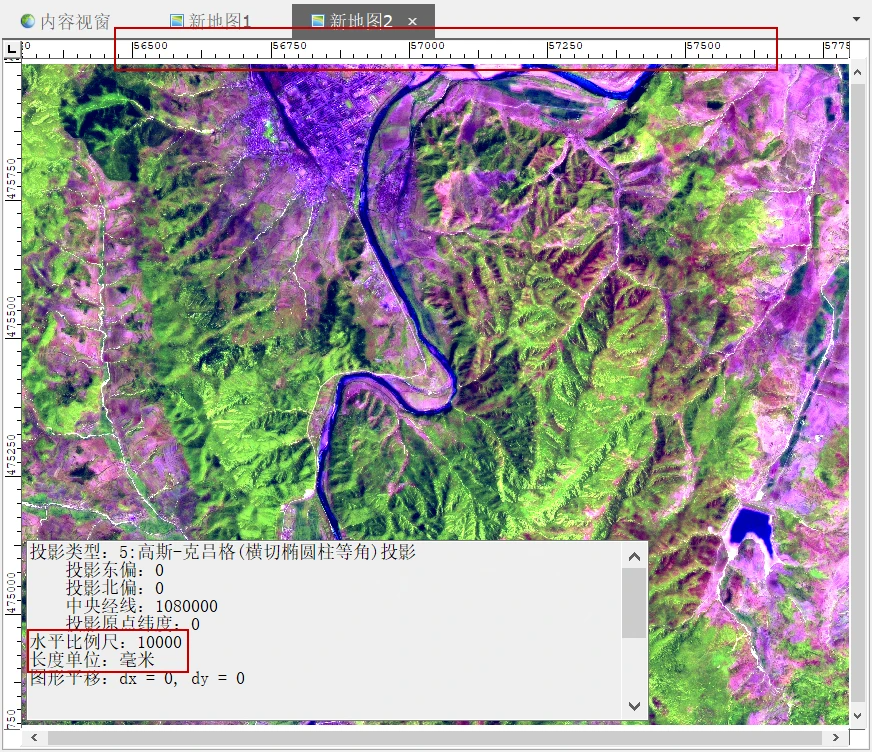Click the 水平比例尺: 10000 line
872x752 pixels.
107,641
